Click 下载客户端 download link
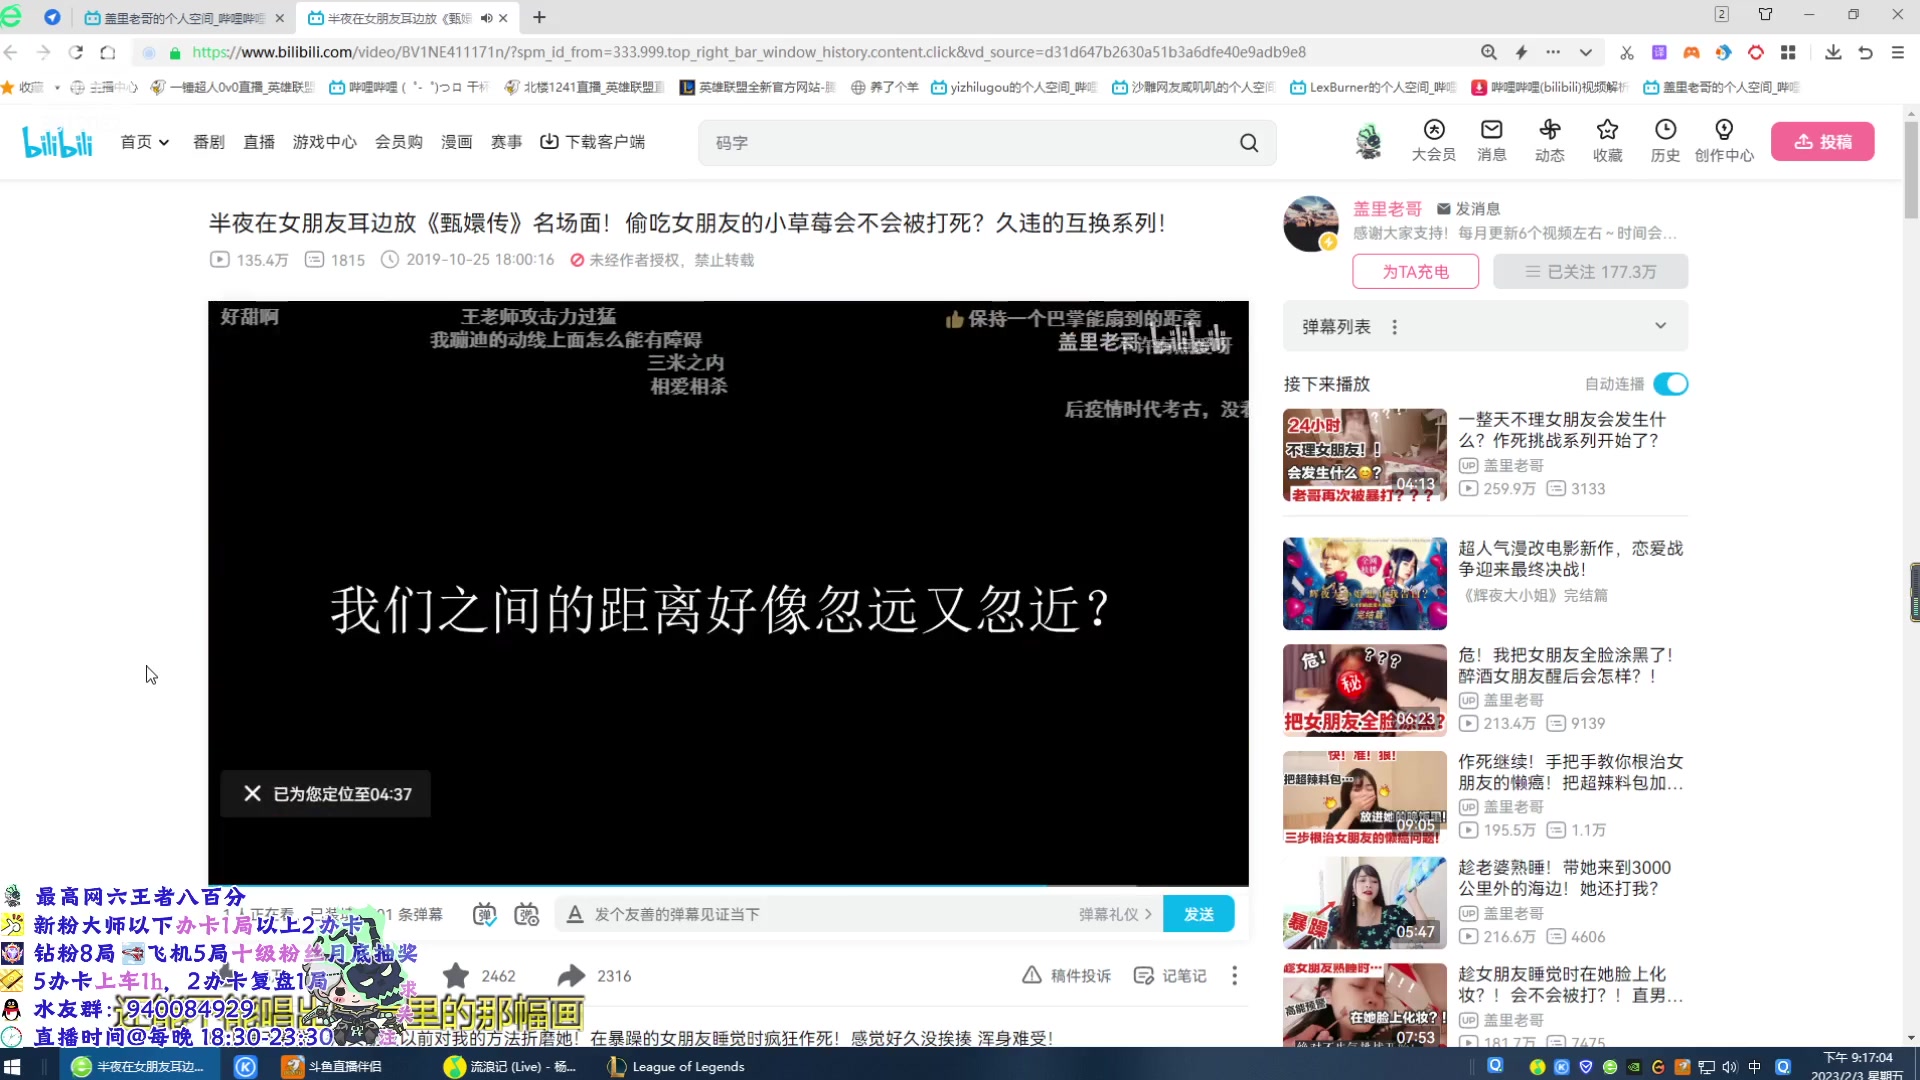 pos(592,142)
